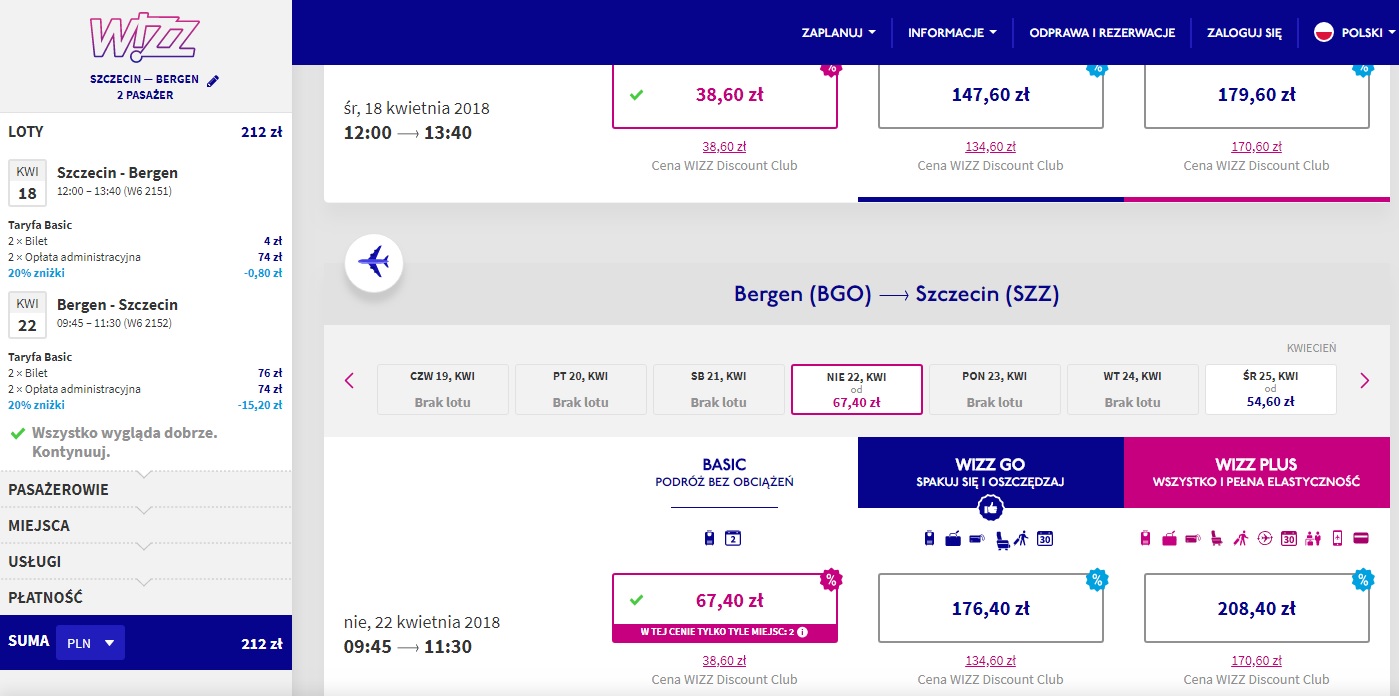Click info icon on limited seats banner

pyautogui.click(x=802, y=632)
